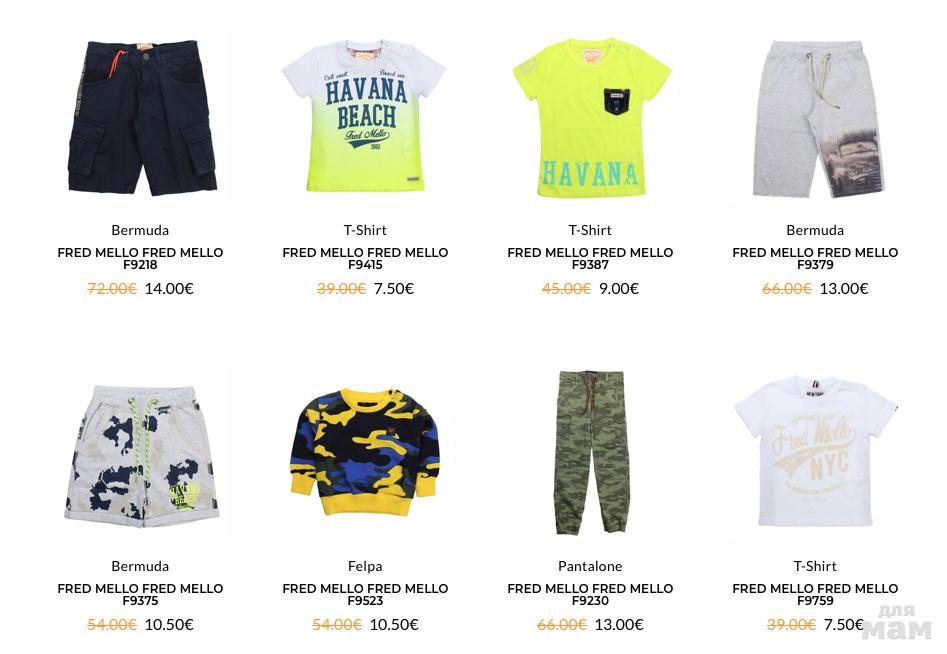Open the blue and yellow camo sweatshirt image
The image size is (947, 654).
[x=365, y=453]
